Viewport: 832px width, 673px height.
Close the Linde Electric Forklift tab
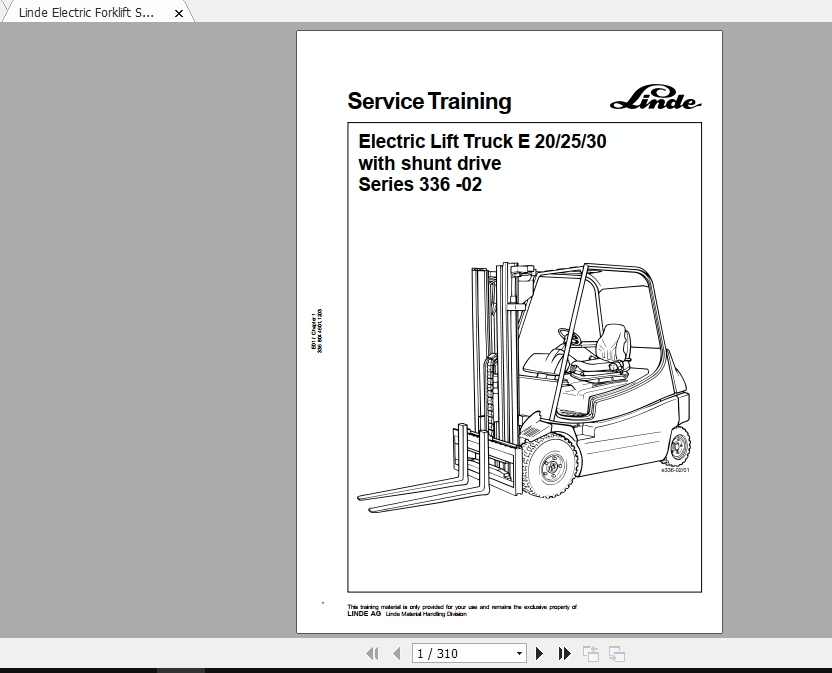point(178,13)
